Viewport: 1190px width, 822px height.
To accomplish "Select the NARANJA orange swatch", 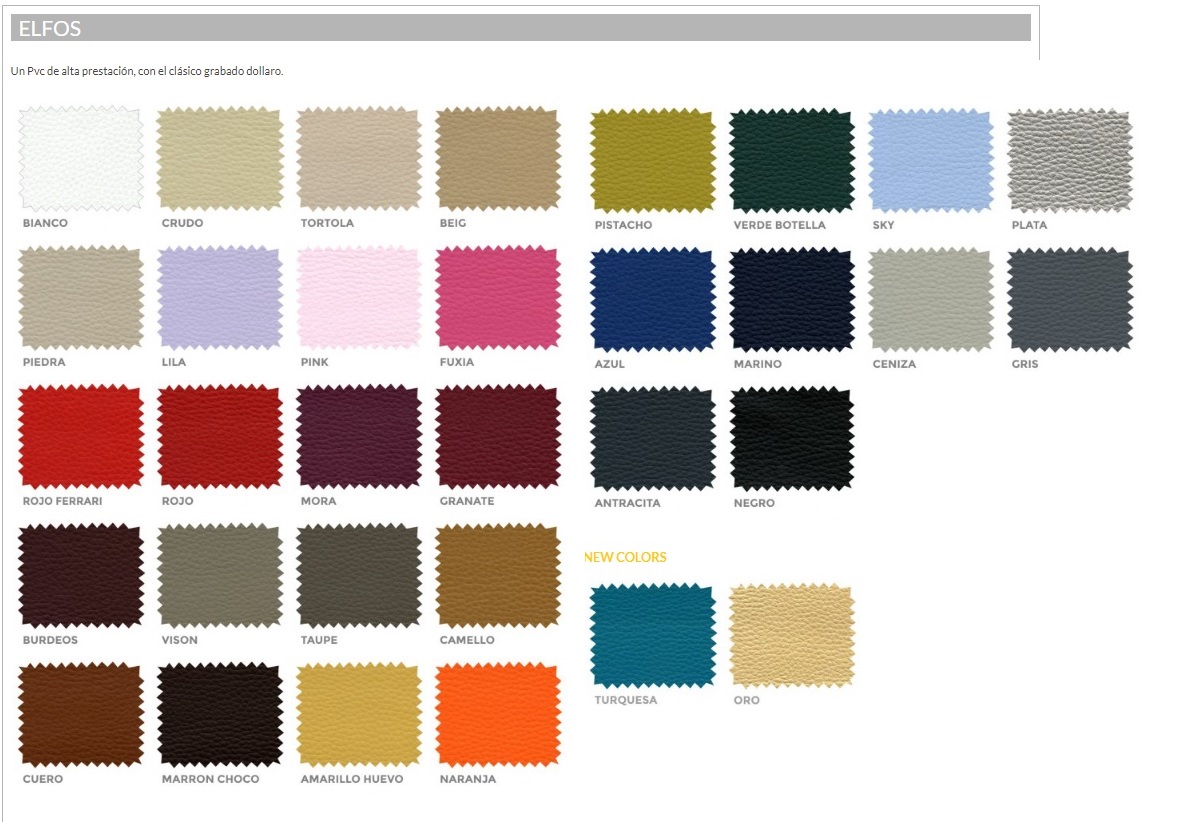I will [x=498, y=714].
